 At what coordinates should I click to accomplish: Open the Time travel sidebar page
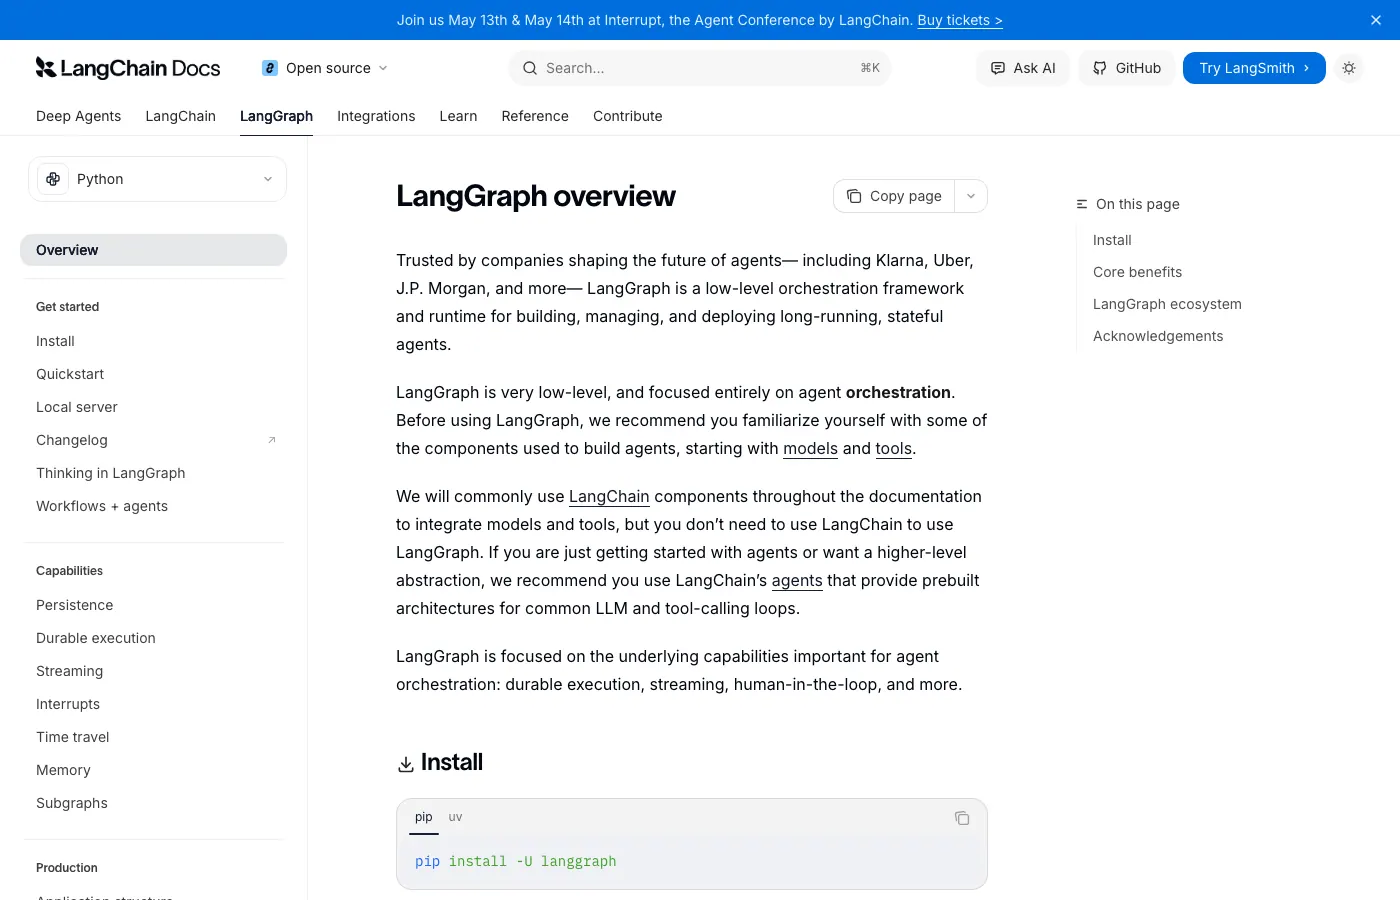pos(73,737)
